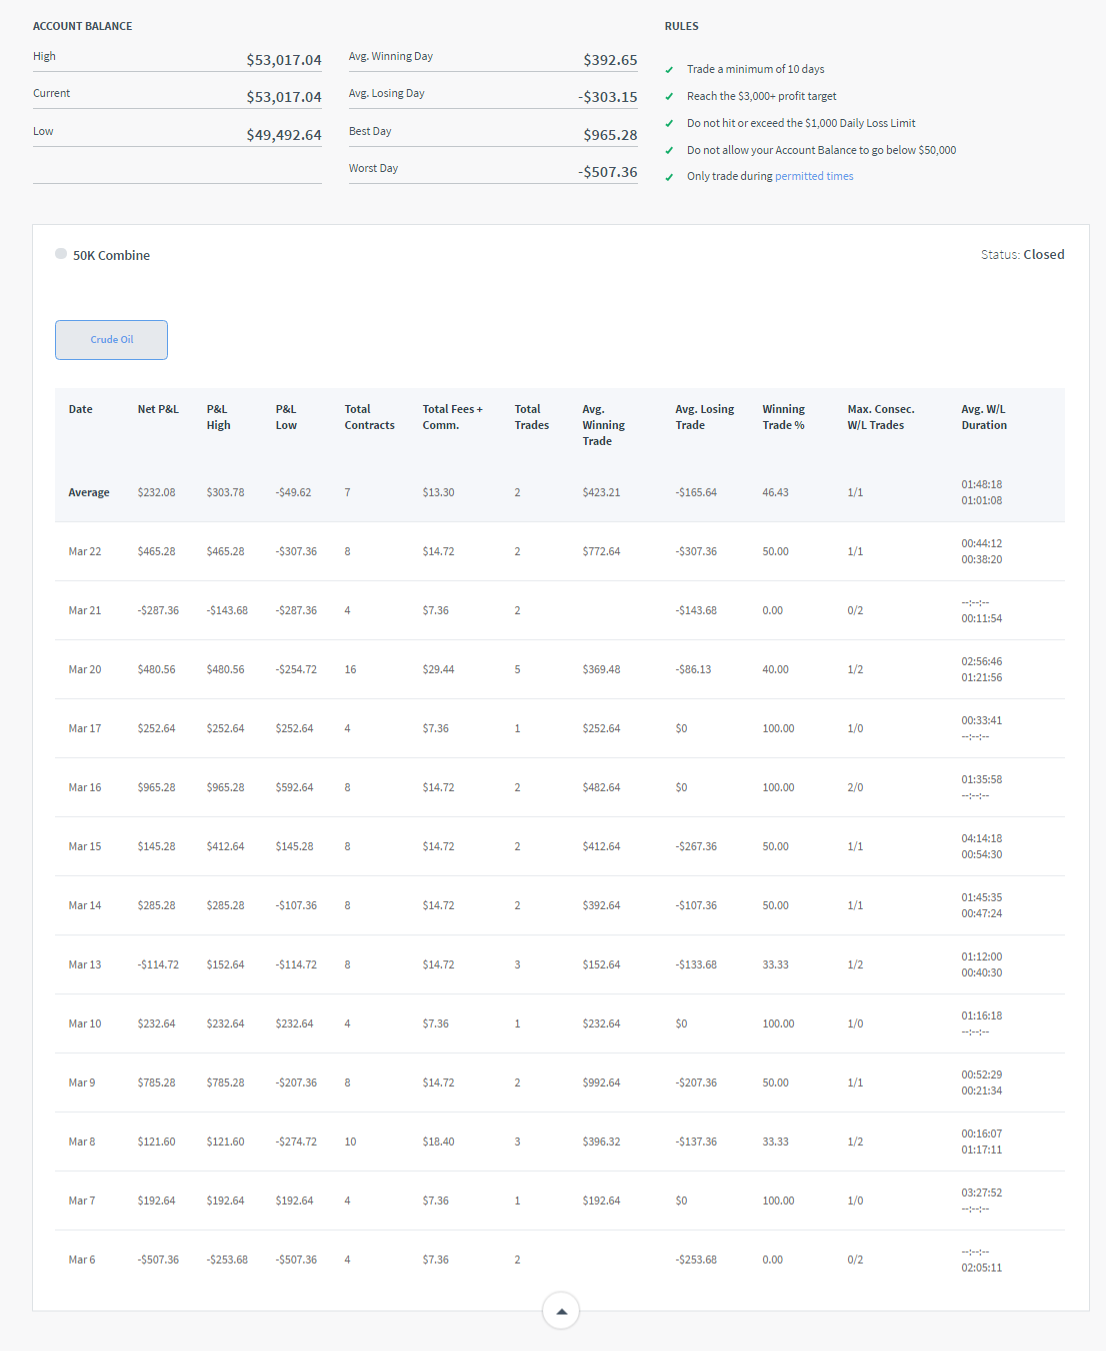Click the 'Status: Closed' label
This screenshot has width=1108, height=1351.
click(1022, 255)
